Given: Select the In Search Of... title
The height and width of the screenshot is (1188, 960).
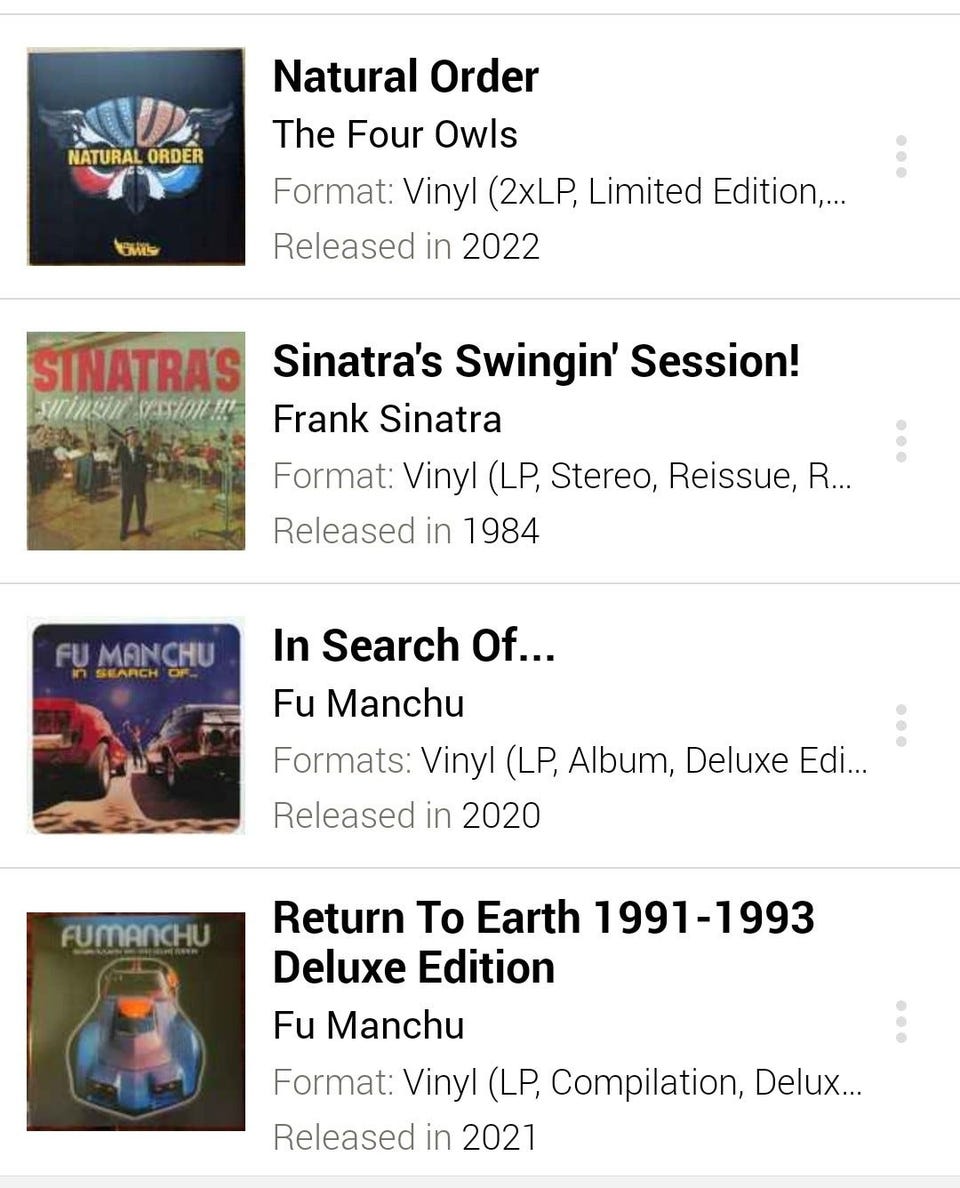Looking at the screenshot, I should pyautogui.click(x=413, y=646).
